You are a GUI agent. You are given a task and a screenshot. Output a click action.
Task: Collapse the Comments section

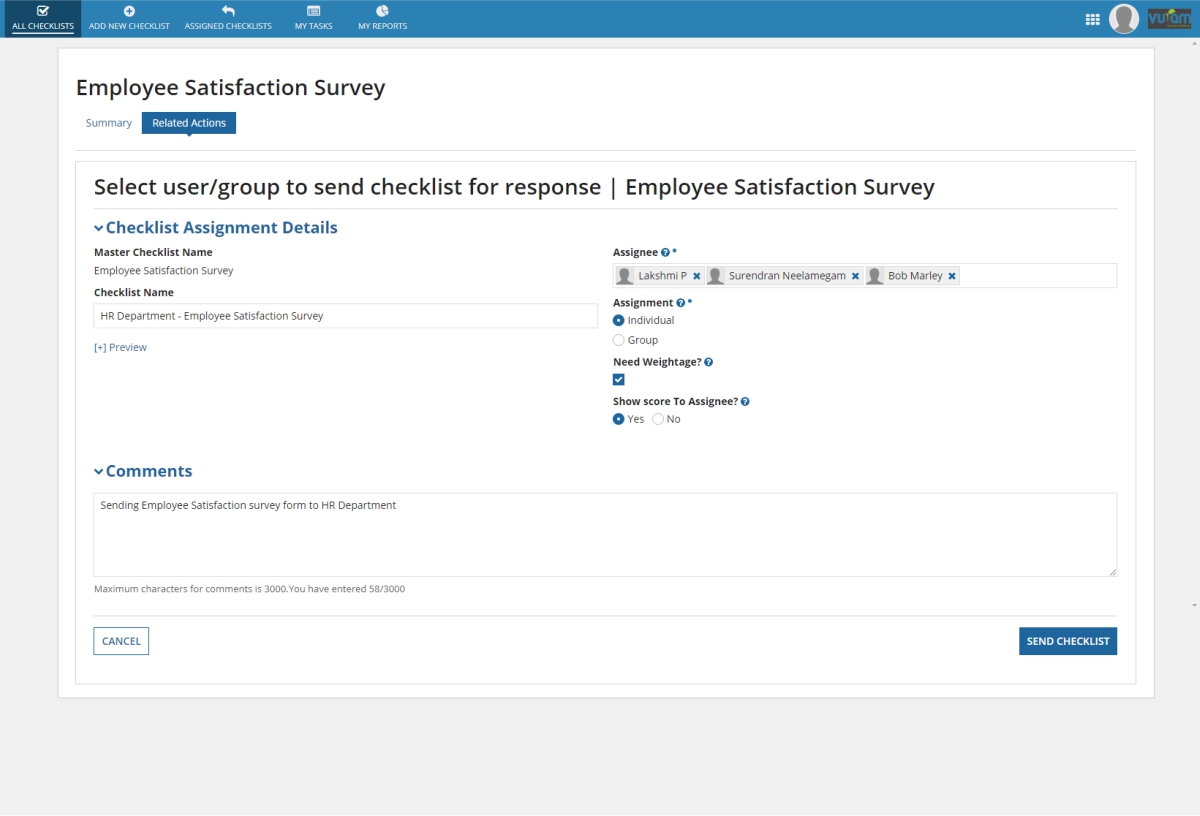[99, 471]
